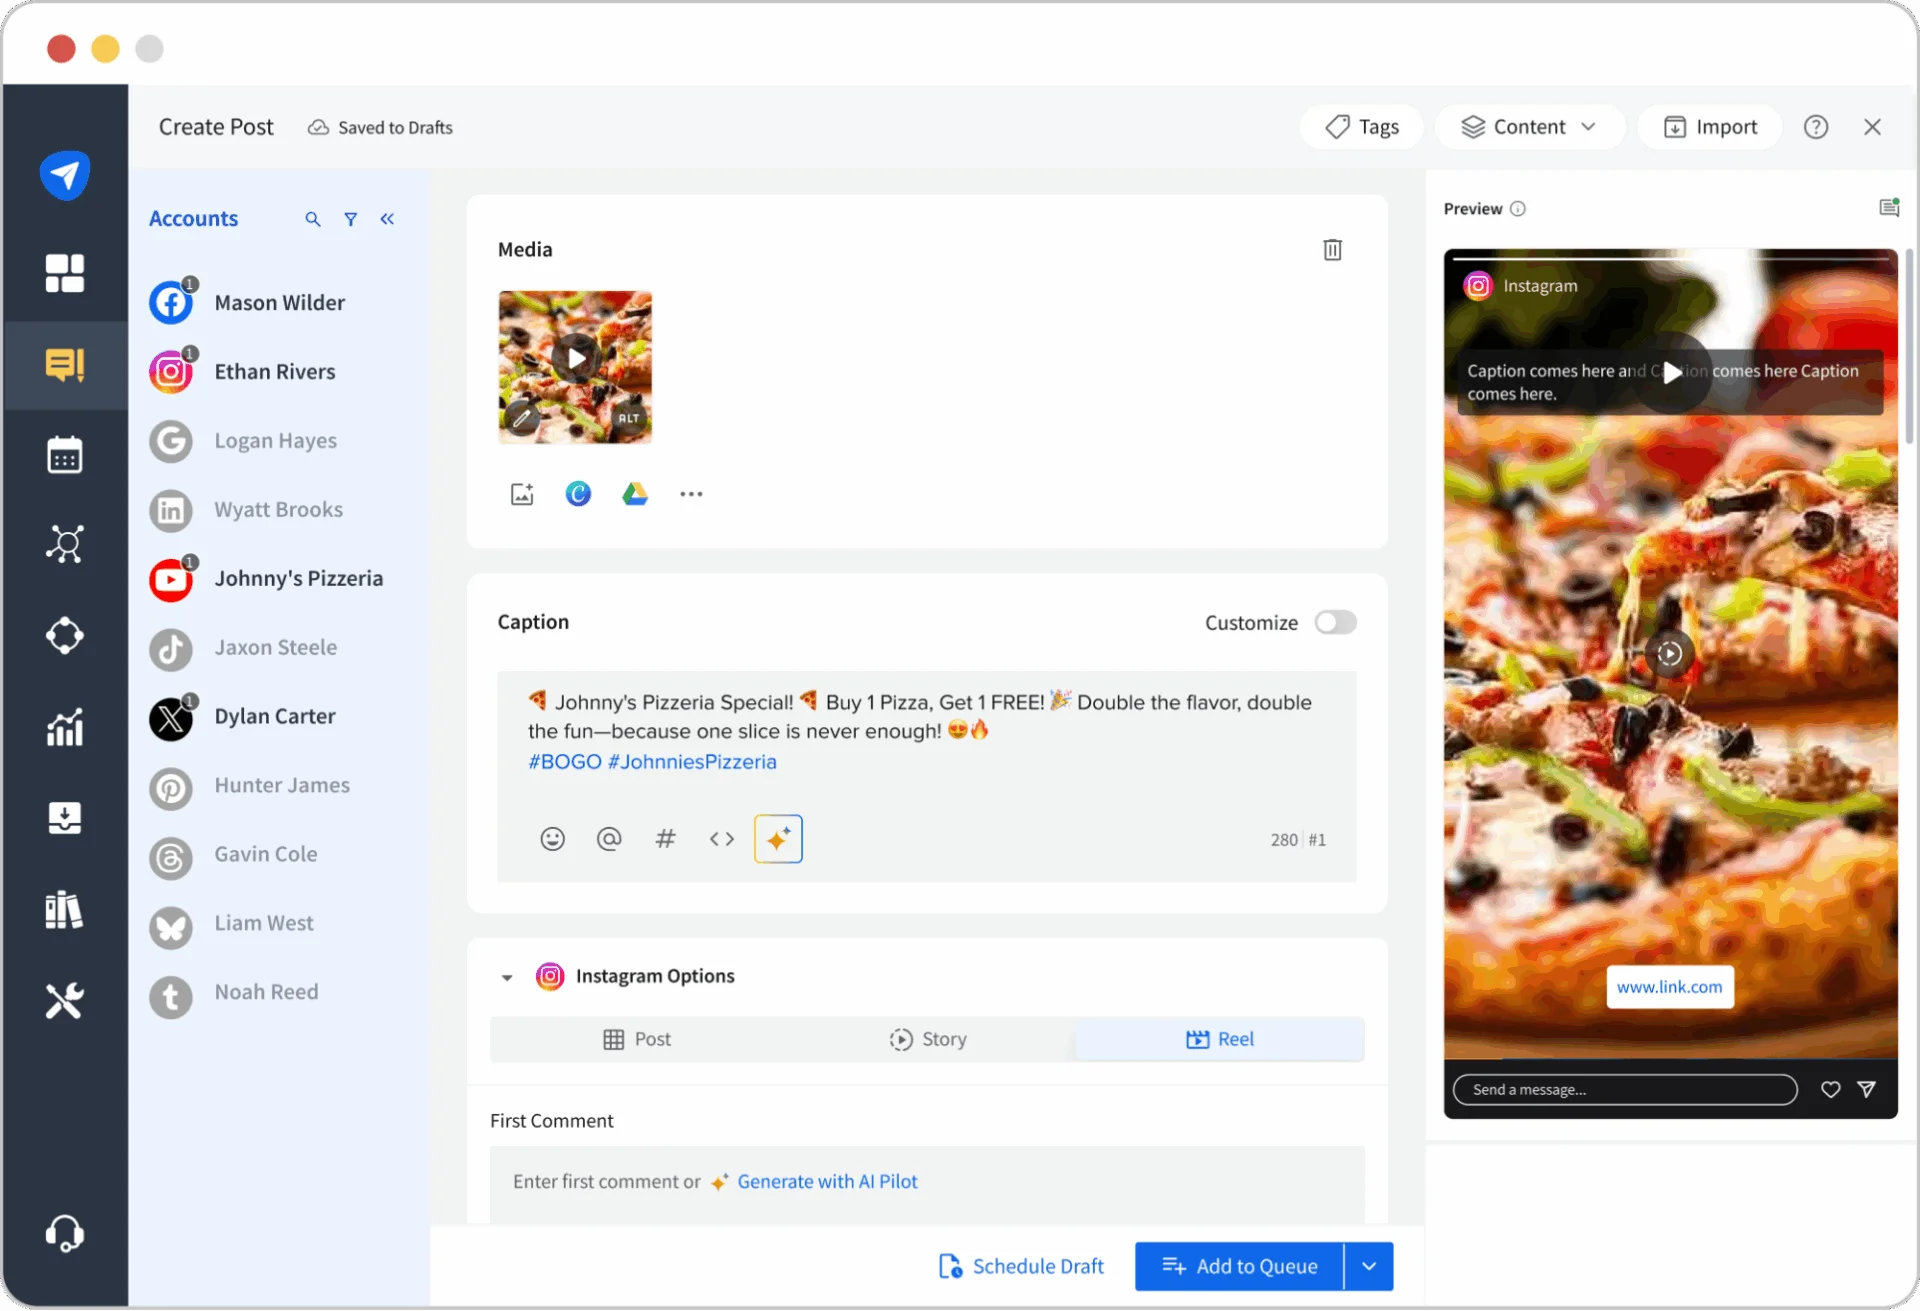Insert a hashtag via # icon
This screenshot has height=1311, width=1920.
[665, 839]
